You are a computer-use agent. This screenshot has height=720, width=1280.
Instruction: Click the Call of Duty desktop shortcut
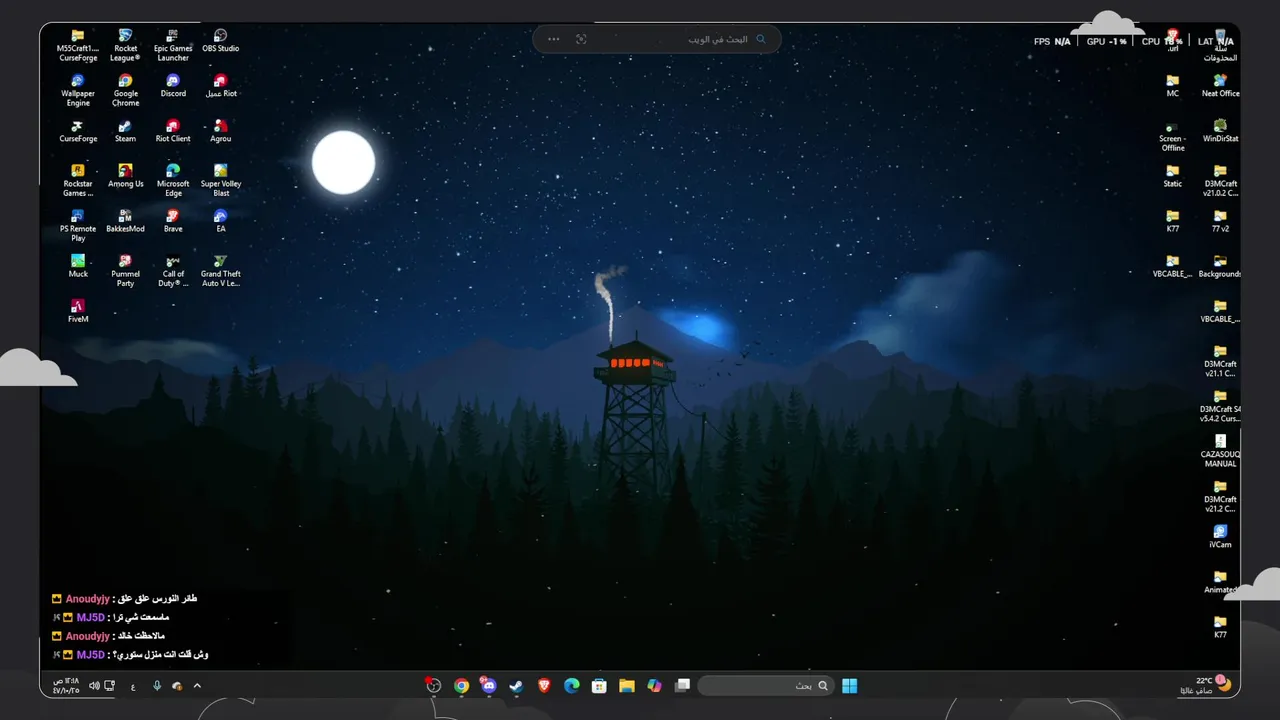pyautogui.click(x=173, y=271)
